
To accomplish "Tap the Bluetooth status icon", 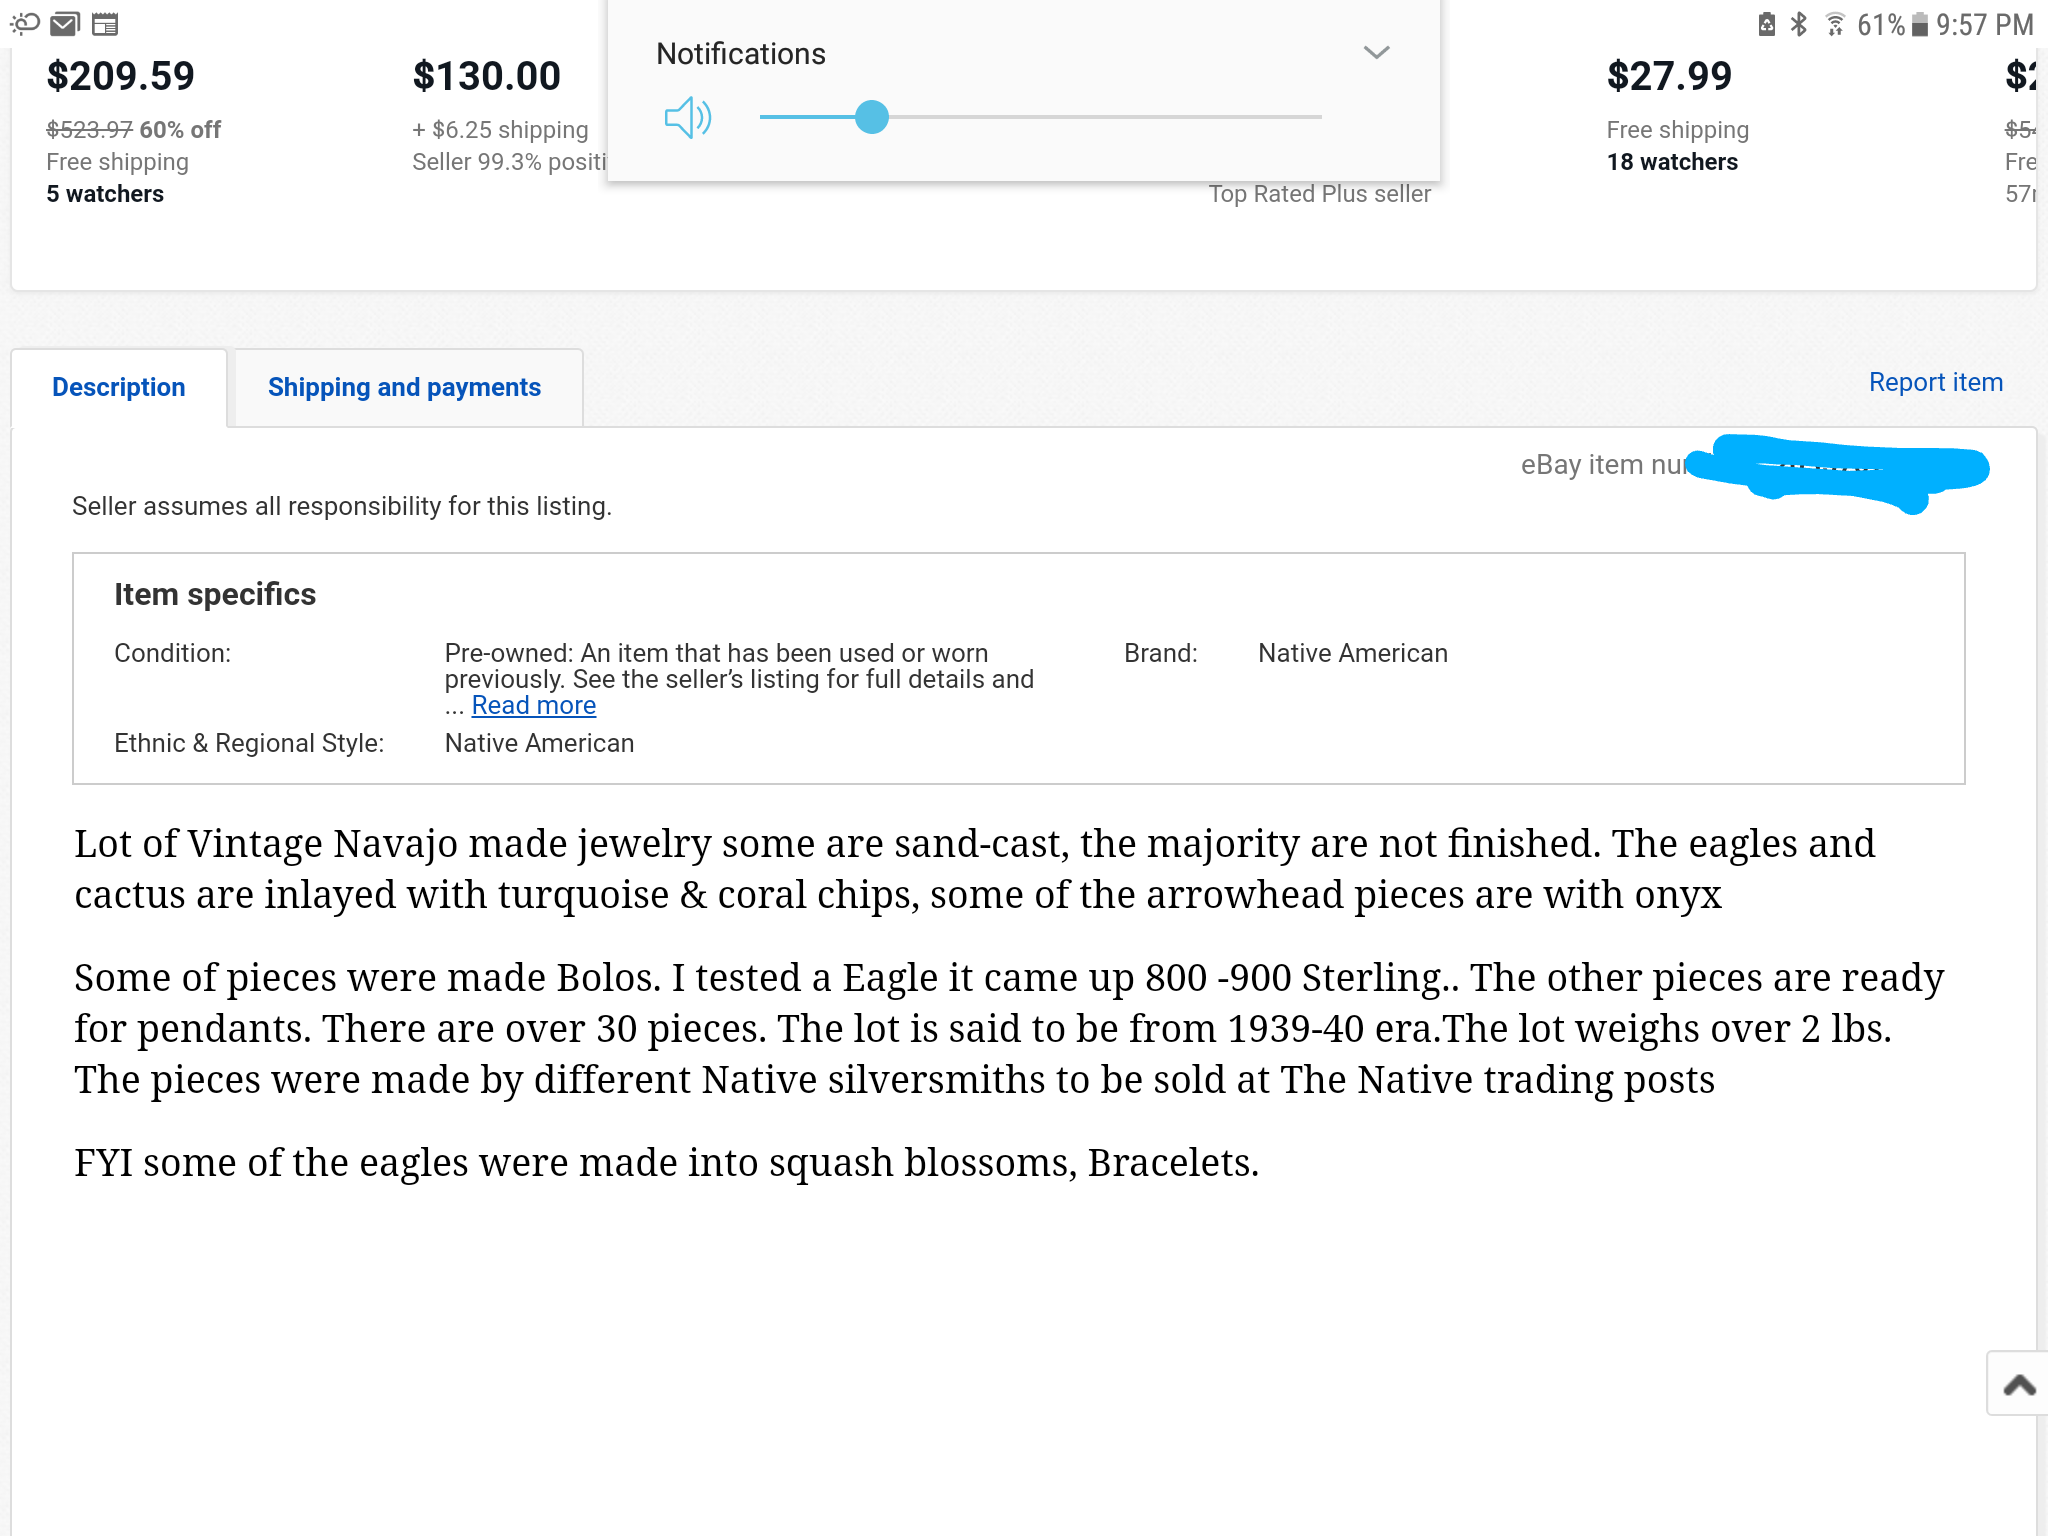I will tap(1799, 24).
